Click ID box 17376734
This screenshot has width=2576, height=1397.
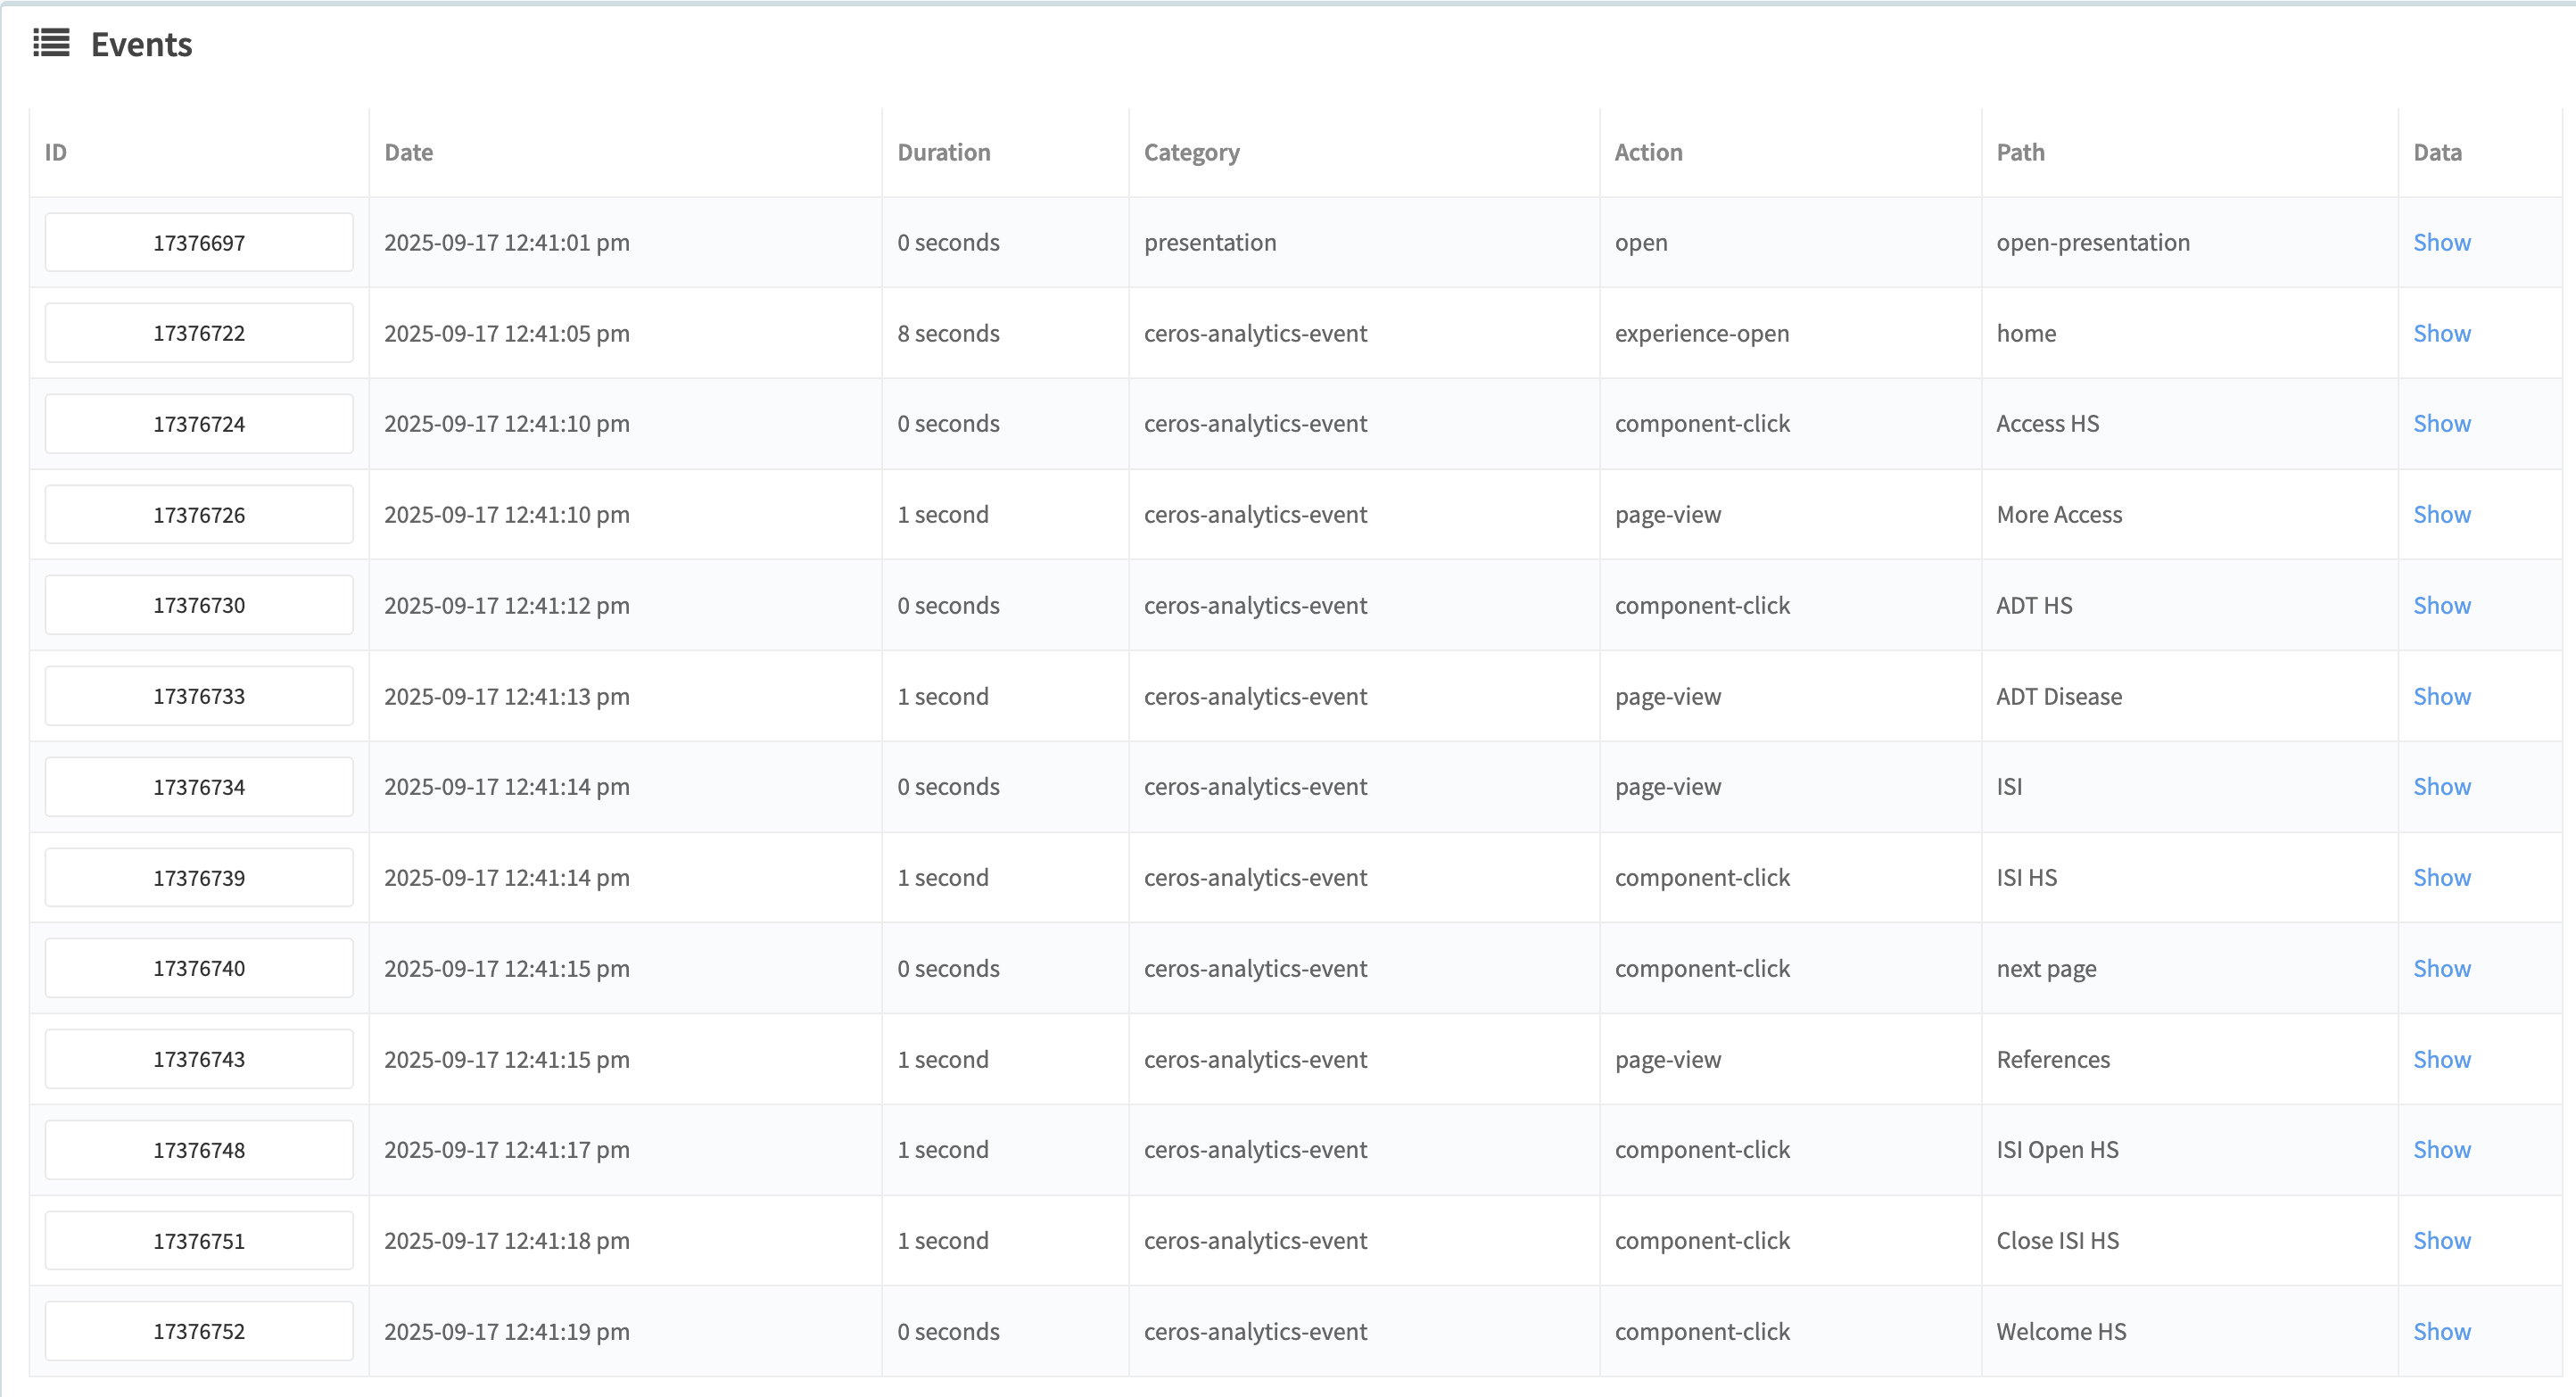tap(199, 787)
